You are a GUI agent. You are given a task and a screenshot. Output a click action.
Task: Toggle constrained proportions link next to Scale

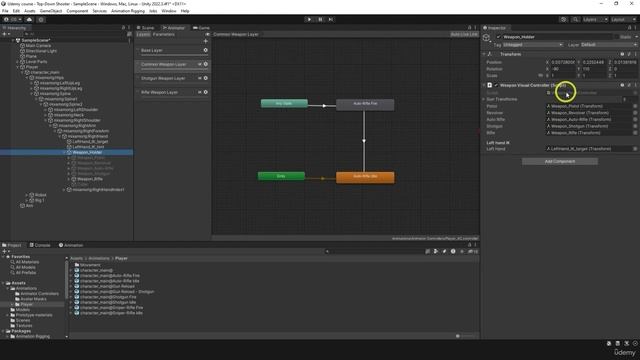tap(541, 76)
